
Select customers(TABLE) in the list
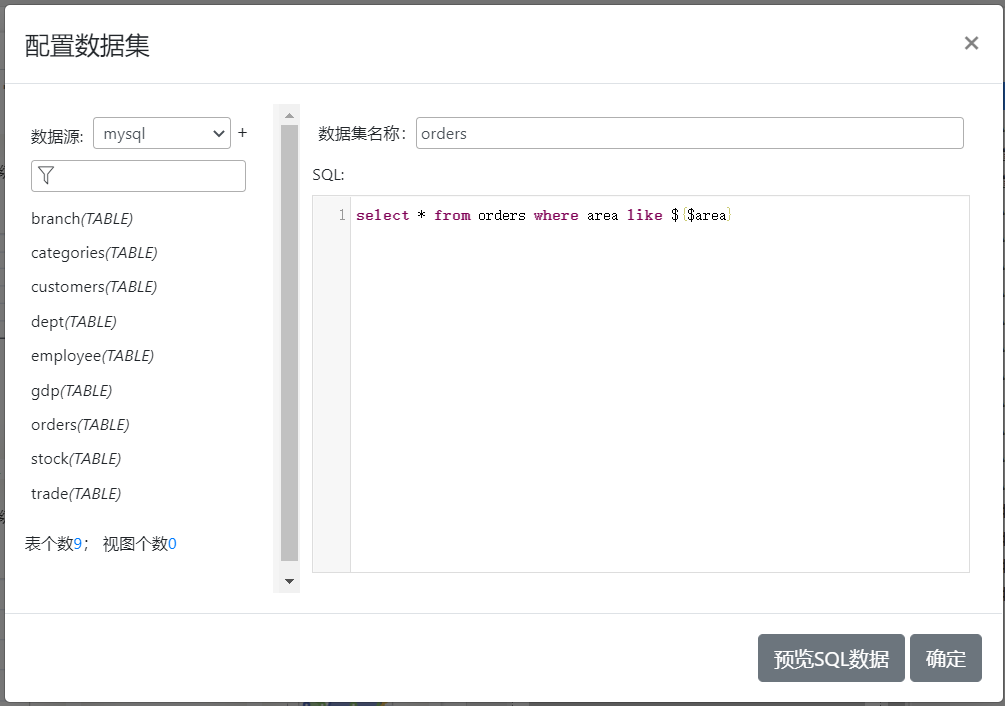94,287
